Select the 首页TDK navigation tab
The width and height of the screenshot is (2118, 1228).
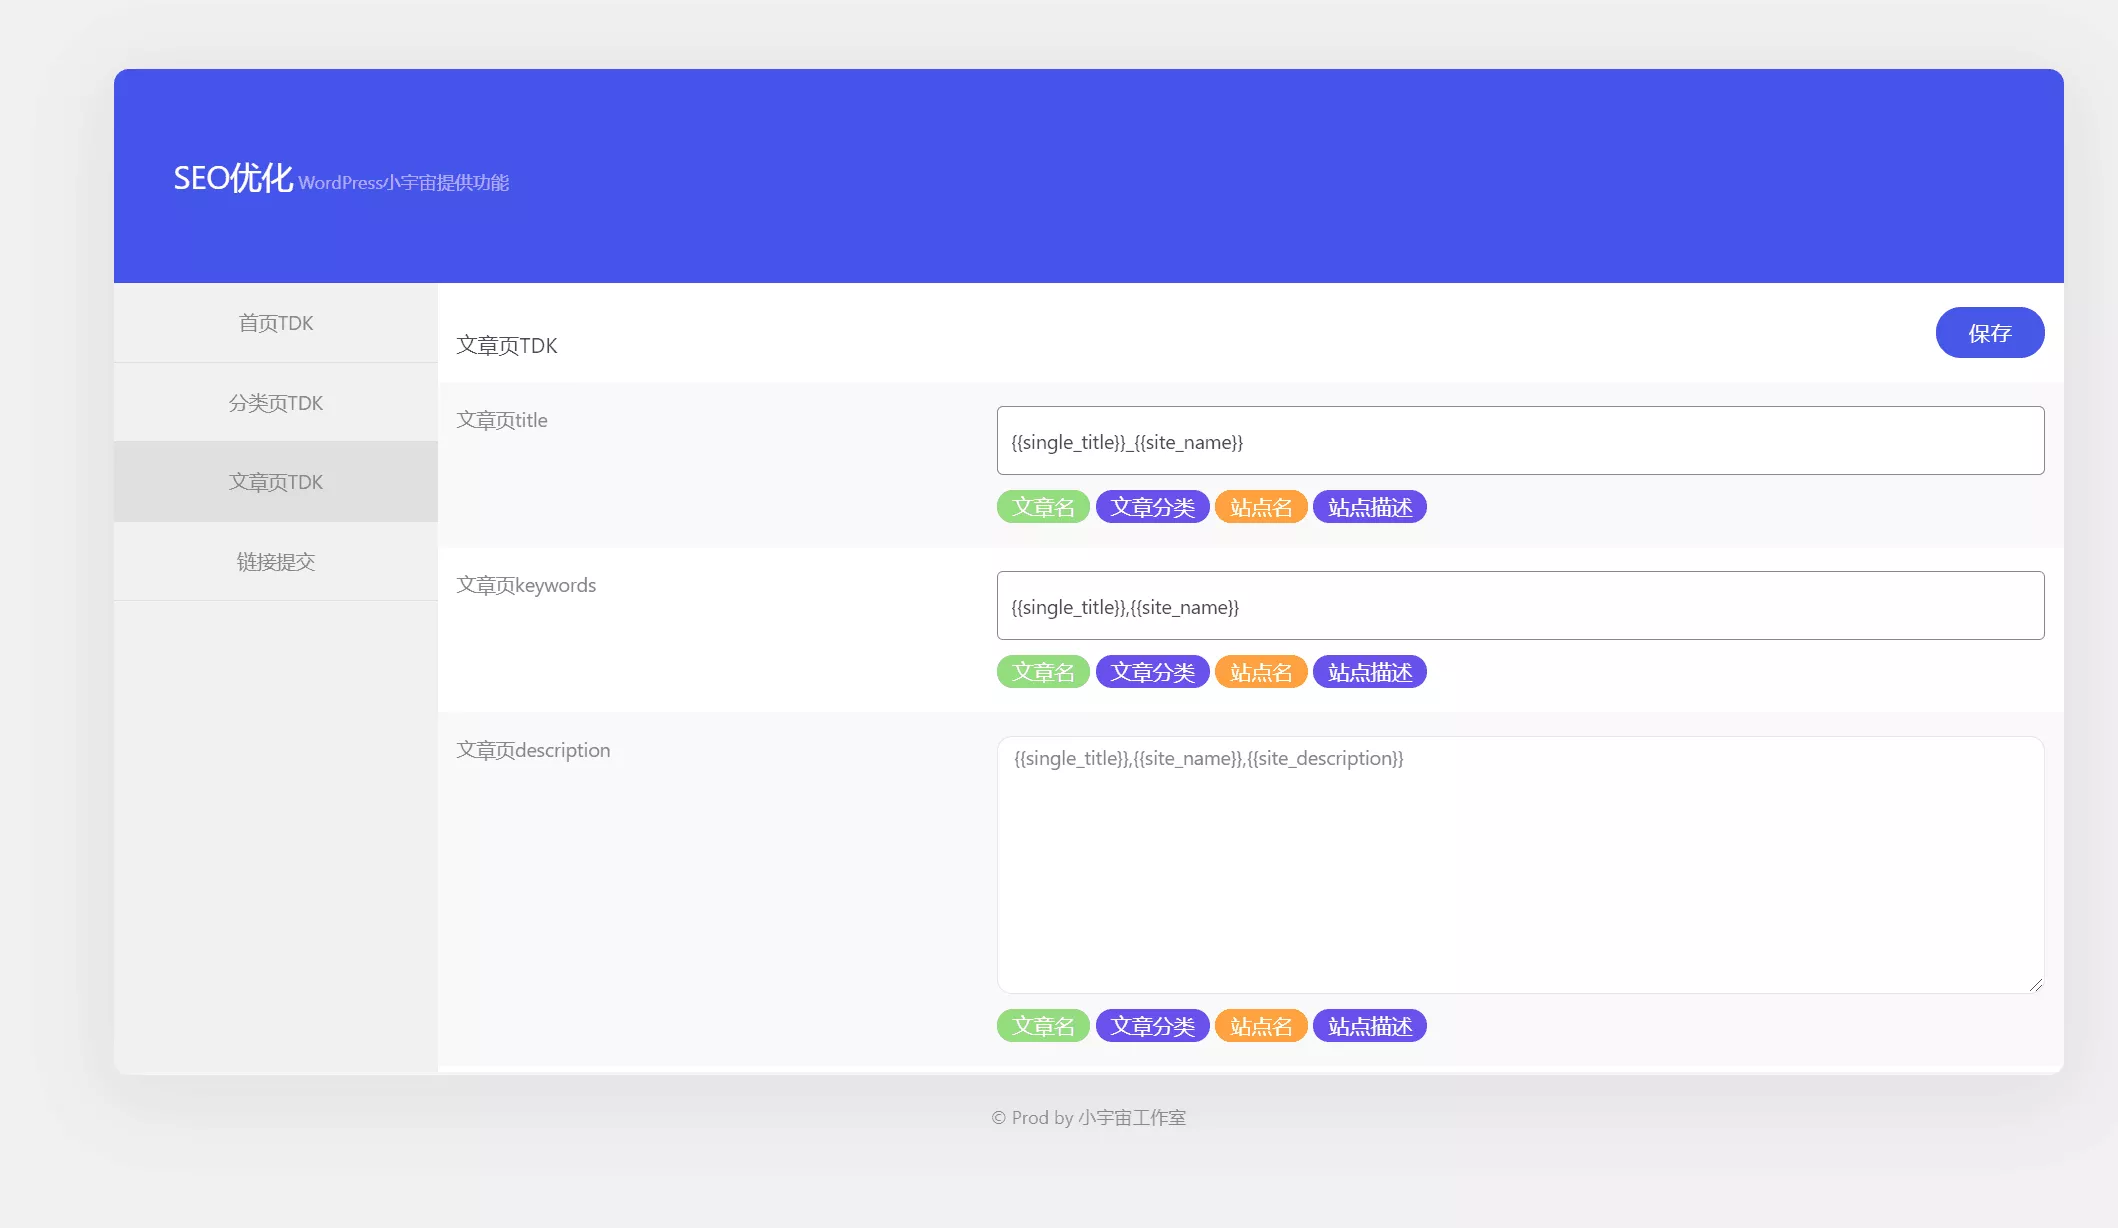pyautogui.click(x=275, y=322)
